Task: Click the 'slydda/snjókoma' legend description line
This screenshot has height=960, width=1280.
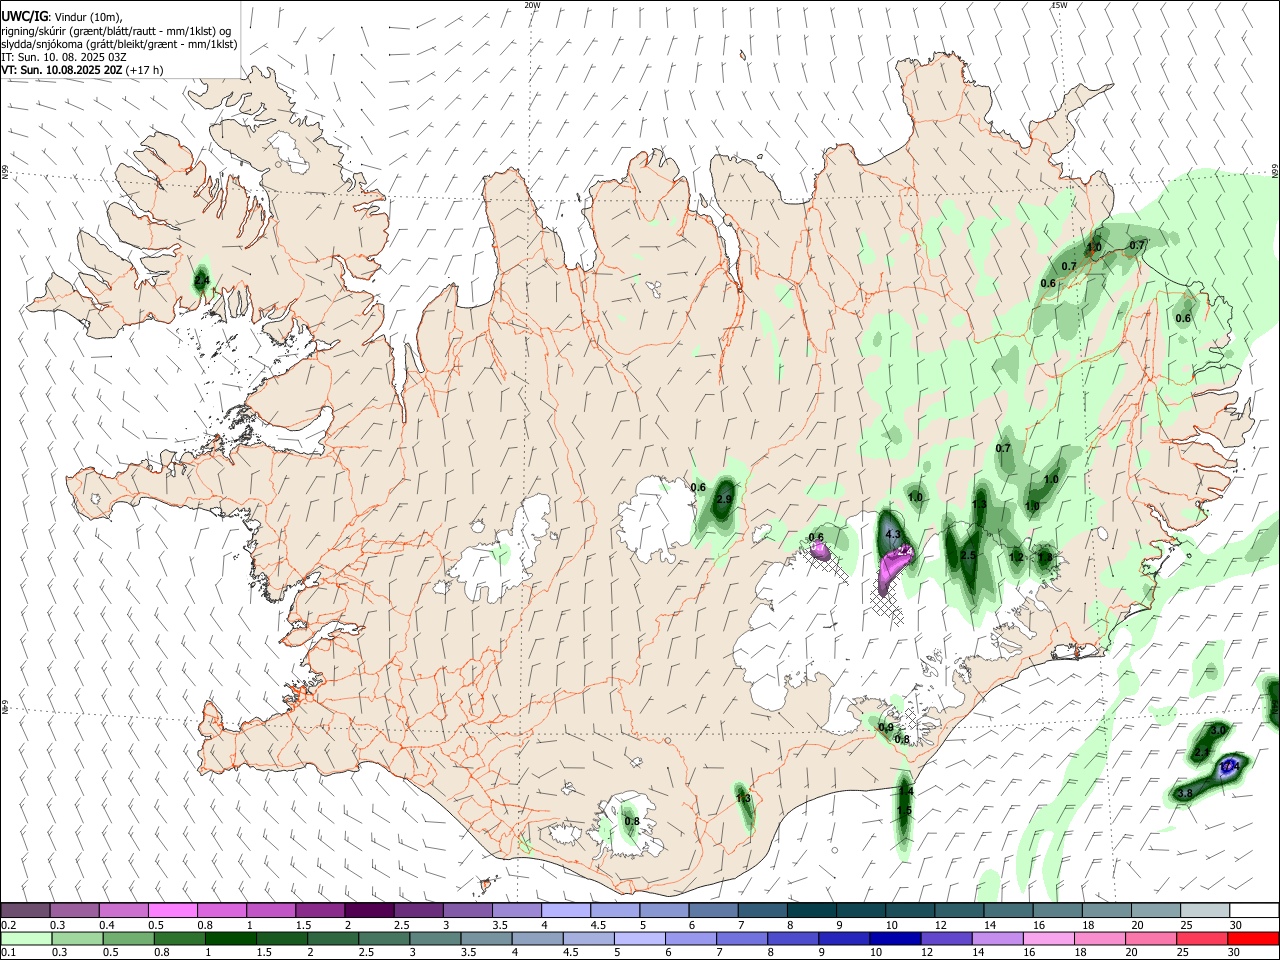Action: pyautogui.click(x=119, y=44)
